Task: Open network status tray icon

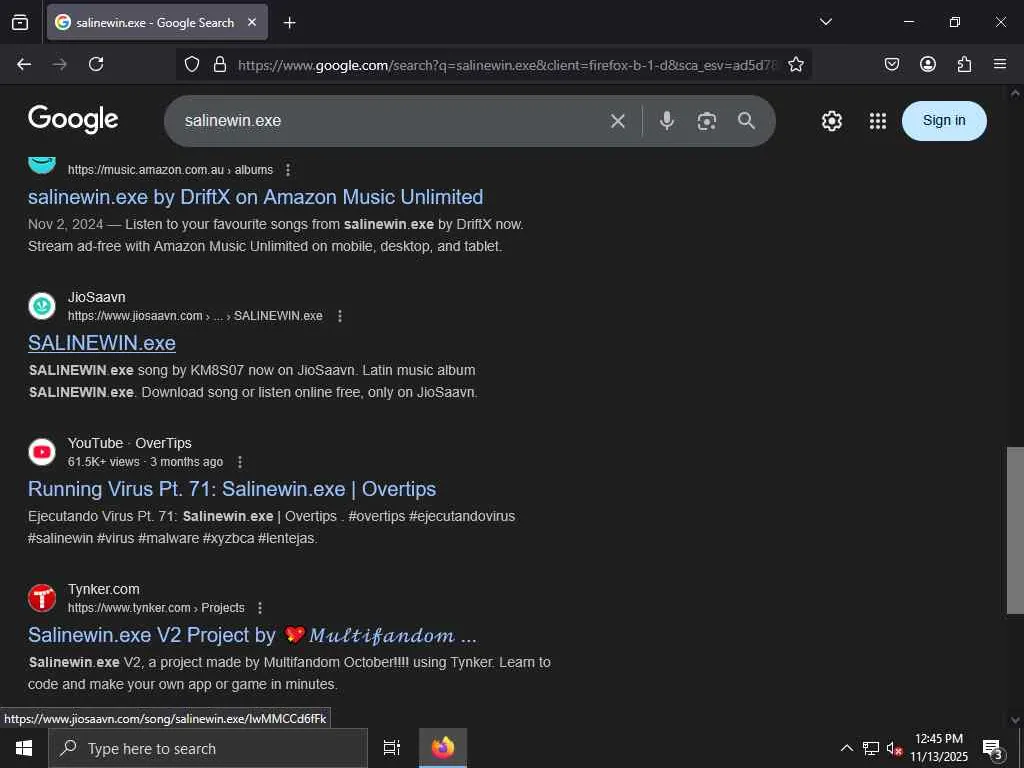Action: [x=871, y=748]
